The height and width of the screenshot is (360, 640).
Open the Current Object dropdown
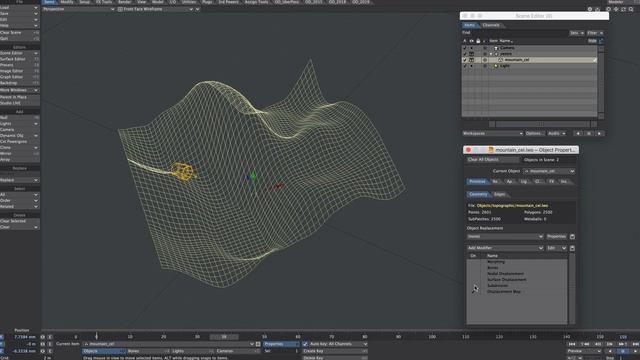(549, 171)
